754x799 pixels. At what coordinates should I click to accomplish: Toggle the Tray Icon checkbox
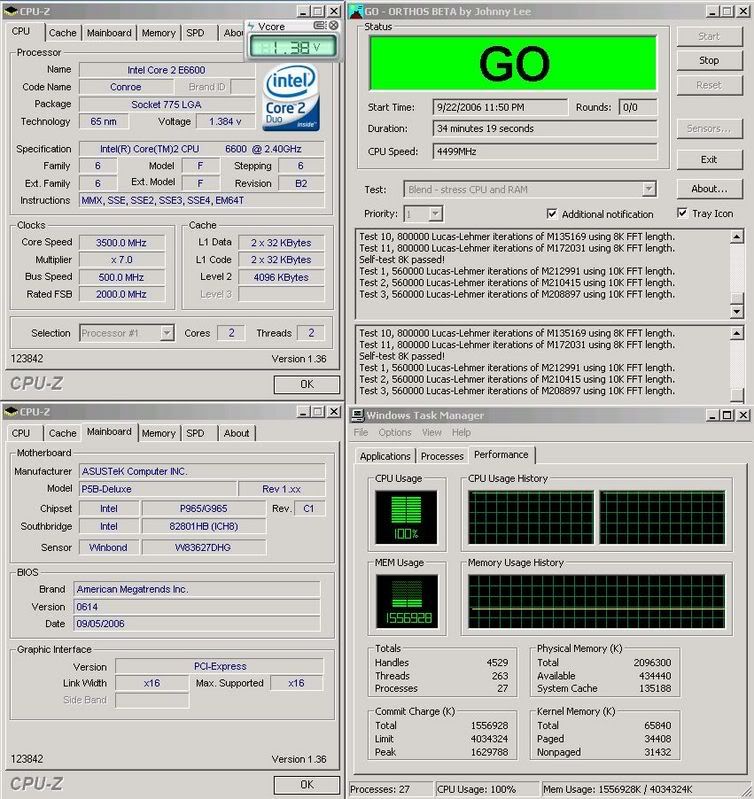tap(682, 213)
